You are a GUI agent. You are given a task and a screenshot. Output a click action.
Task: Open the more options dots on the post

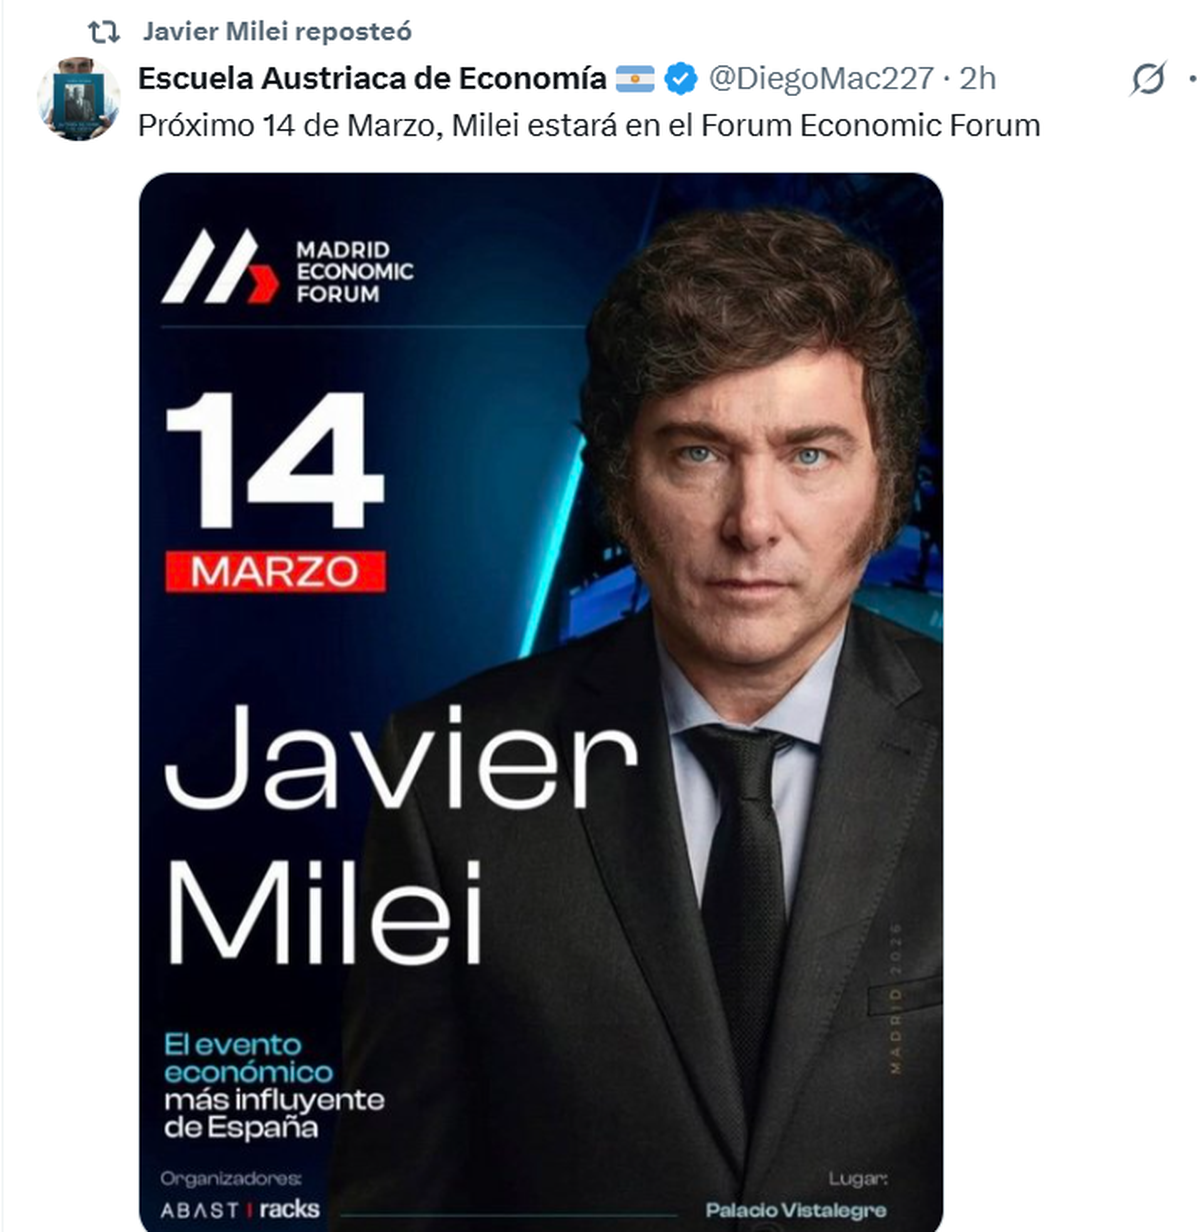pyautogui.click(x=1192, y=78)
